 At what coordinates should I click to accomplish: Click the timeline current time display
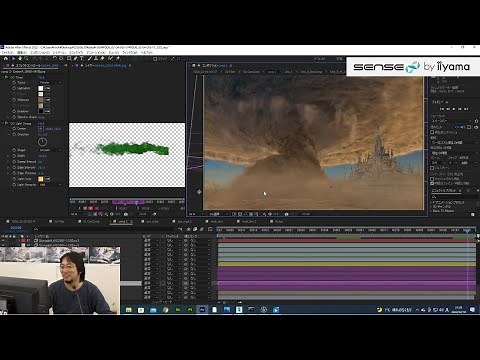pos(16,228)
